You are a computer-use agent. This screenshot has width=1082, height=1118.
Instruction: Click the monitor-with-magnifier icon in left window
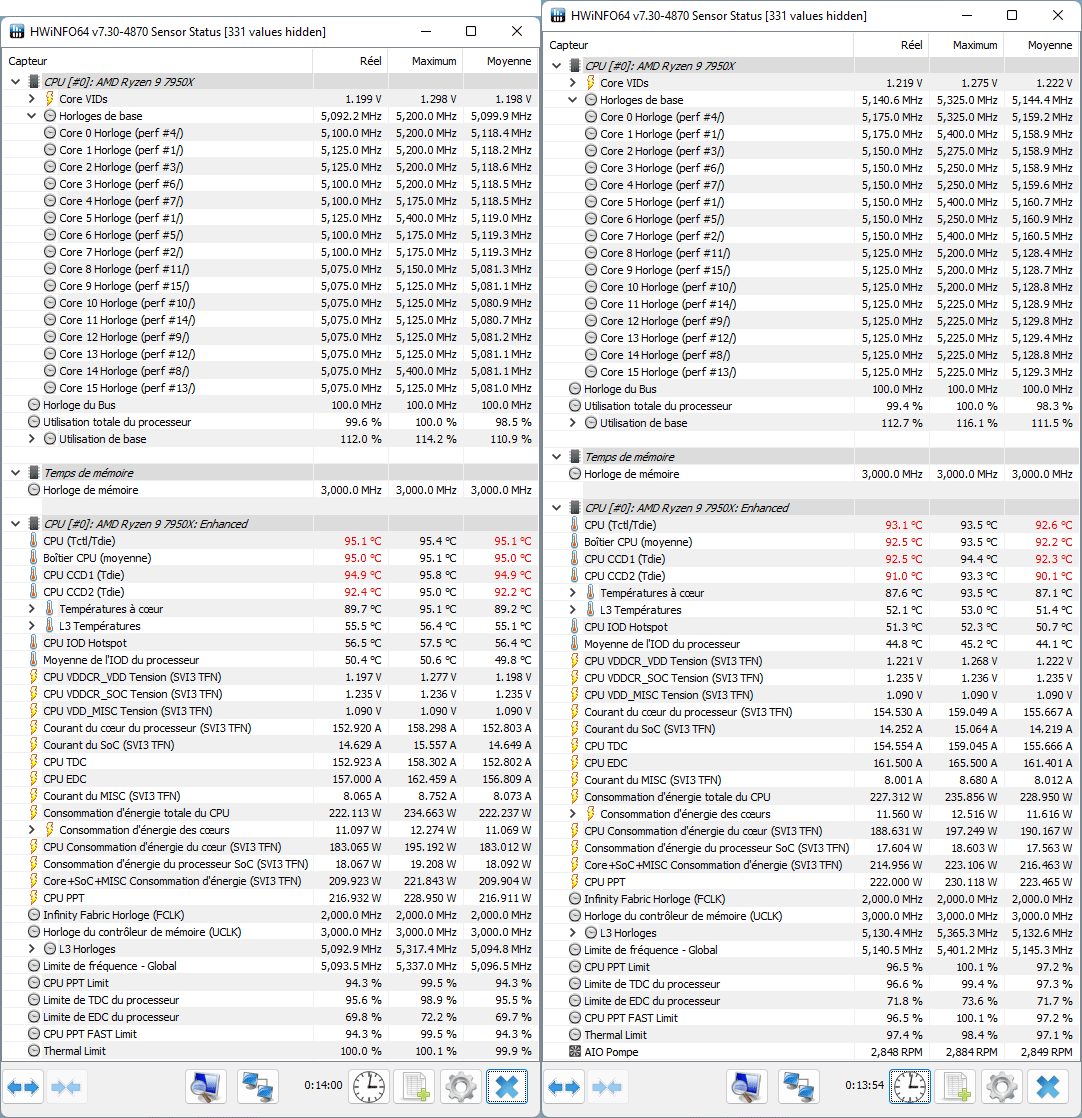pos(205,1087)
